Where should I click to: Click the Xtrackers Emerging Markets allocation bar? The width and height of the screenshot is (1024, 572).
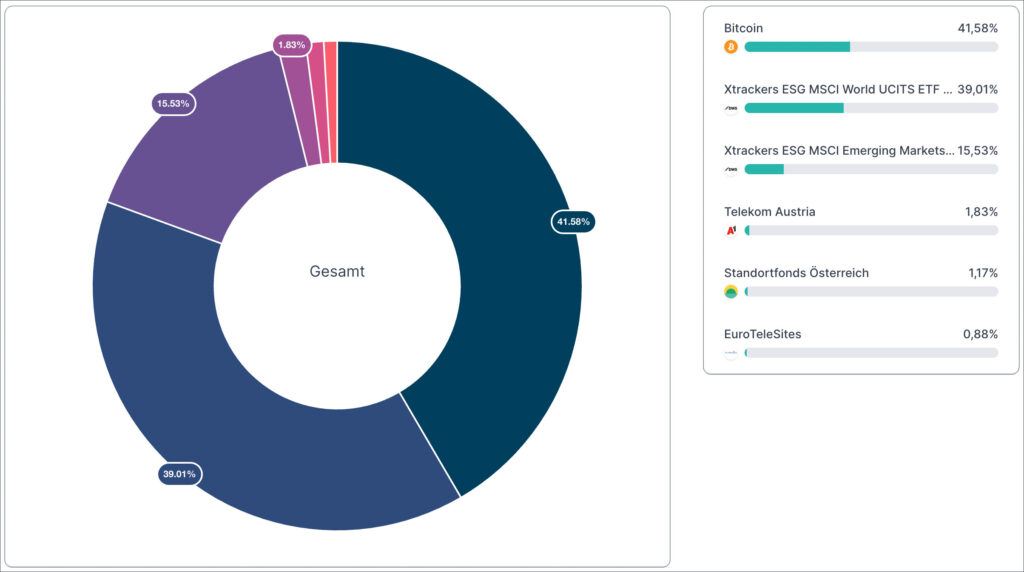click(x=870, y=169)
